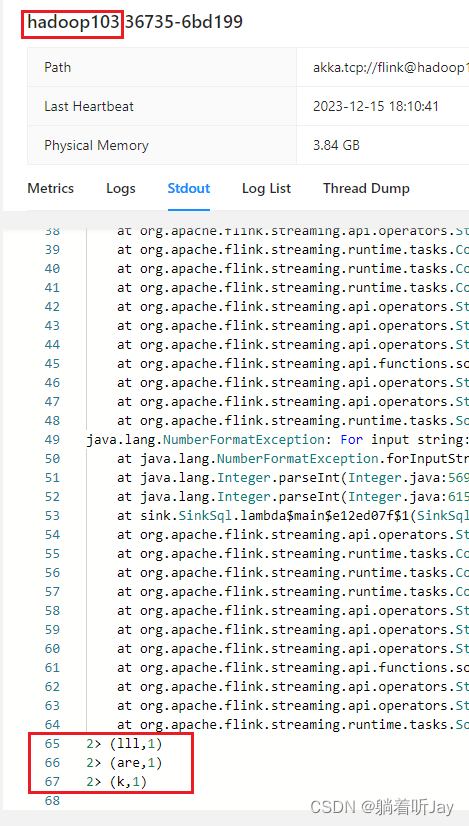Open the Log List tab

point(266,189)
